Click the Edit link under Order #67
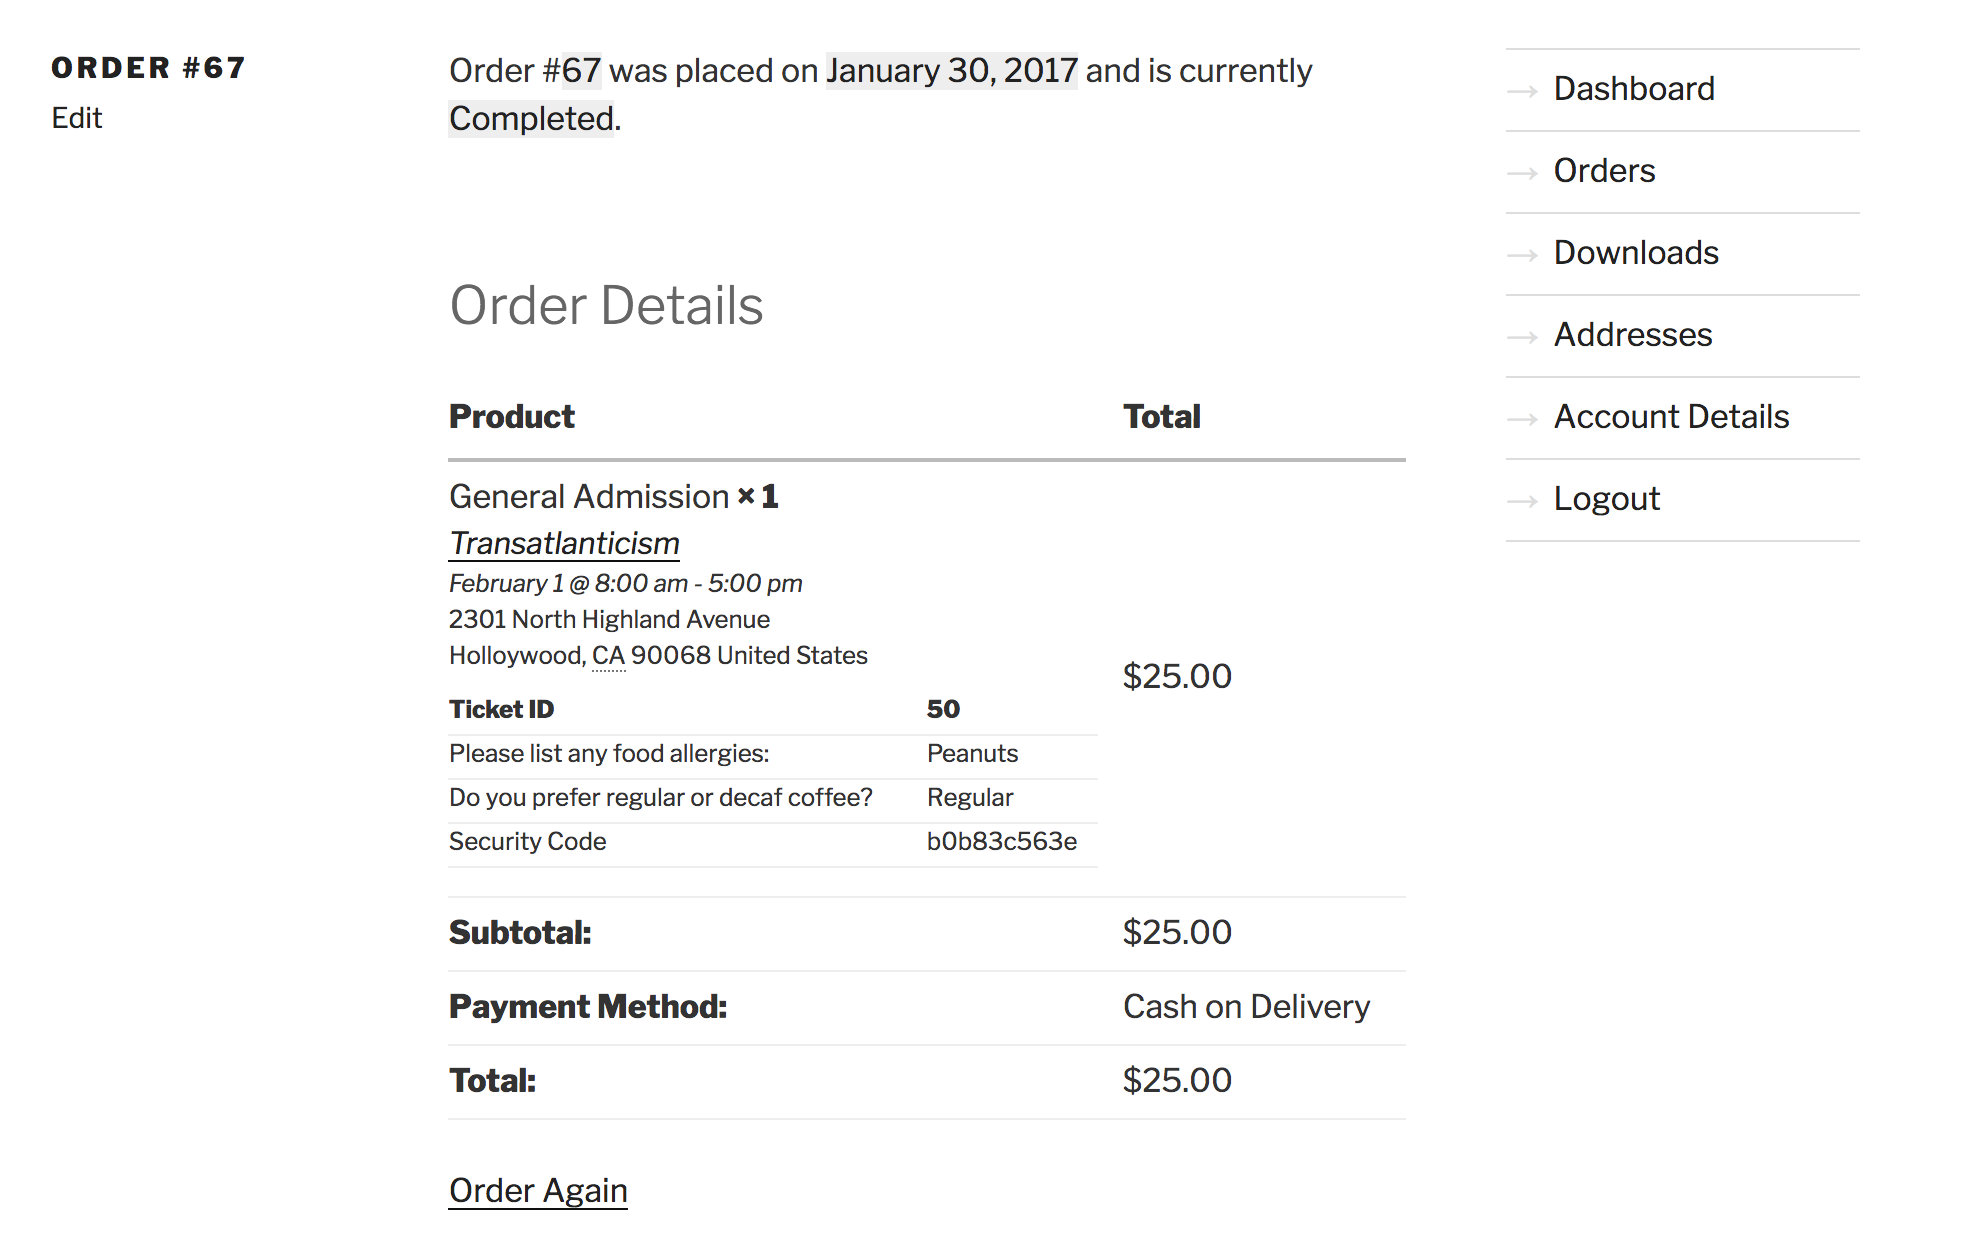The width and height of the screenshot is (1980, 1244). coord(77,118)
